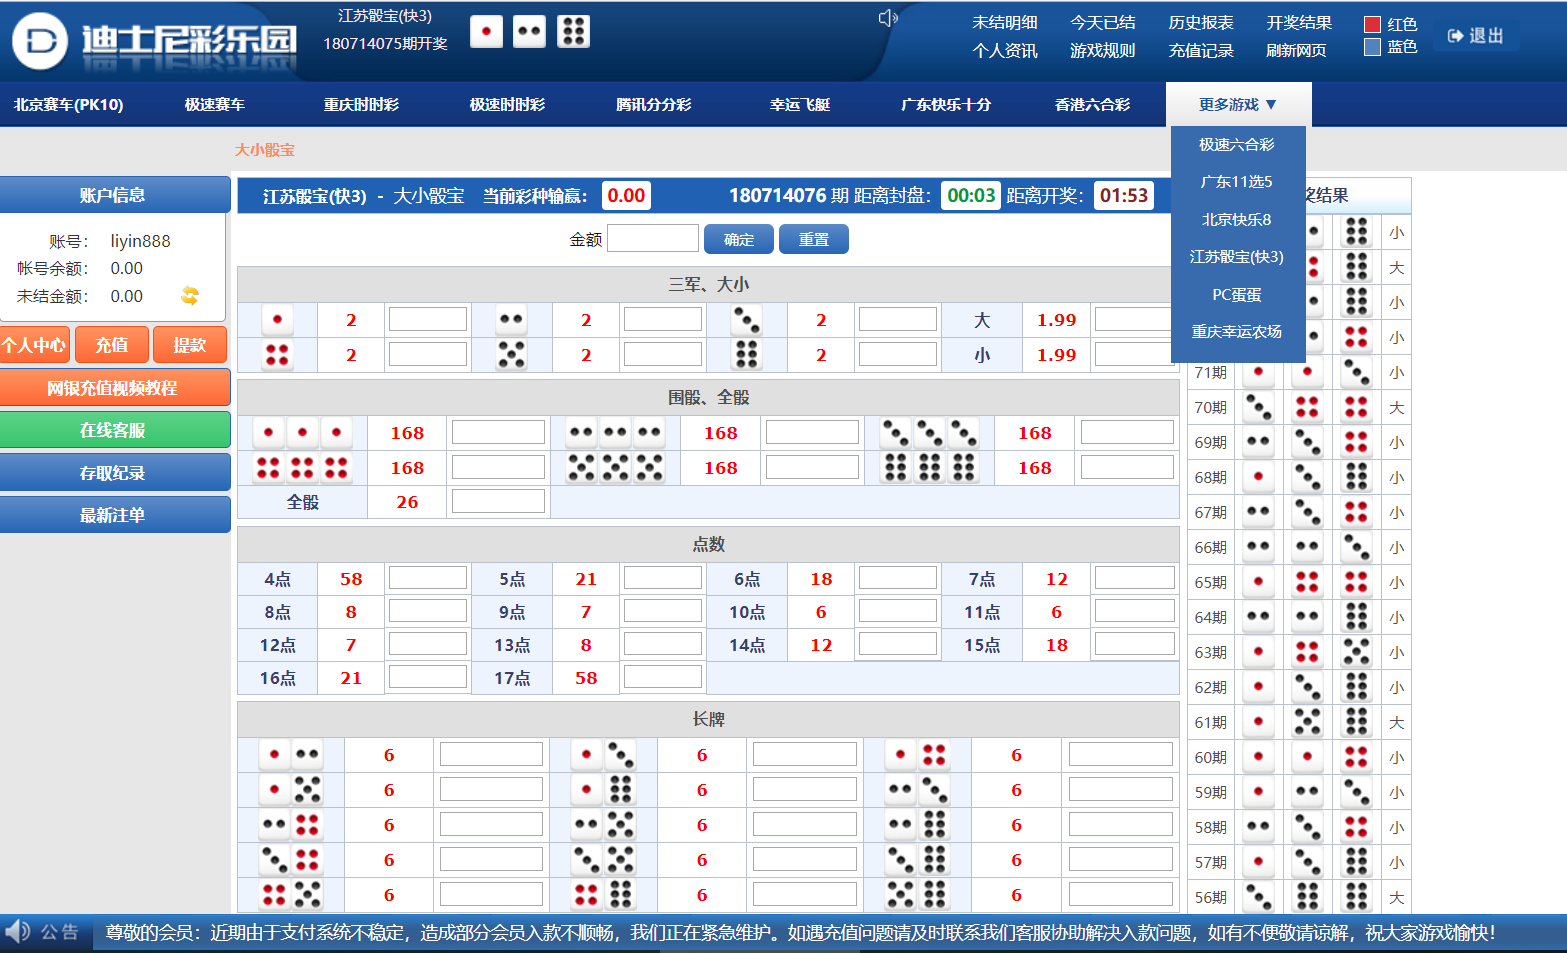Click the 退出 logout button
Viewport: 1567px width, 953px height.
click(1476, 36)
